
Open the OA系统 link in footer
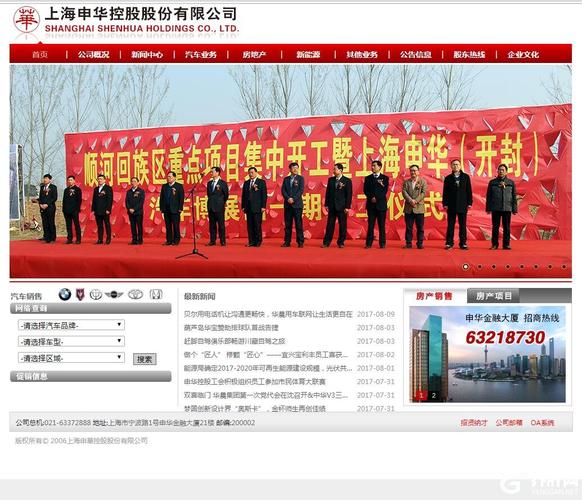(542, 423)
